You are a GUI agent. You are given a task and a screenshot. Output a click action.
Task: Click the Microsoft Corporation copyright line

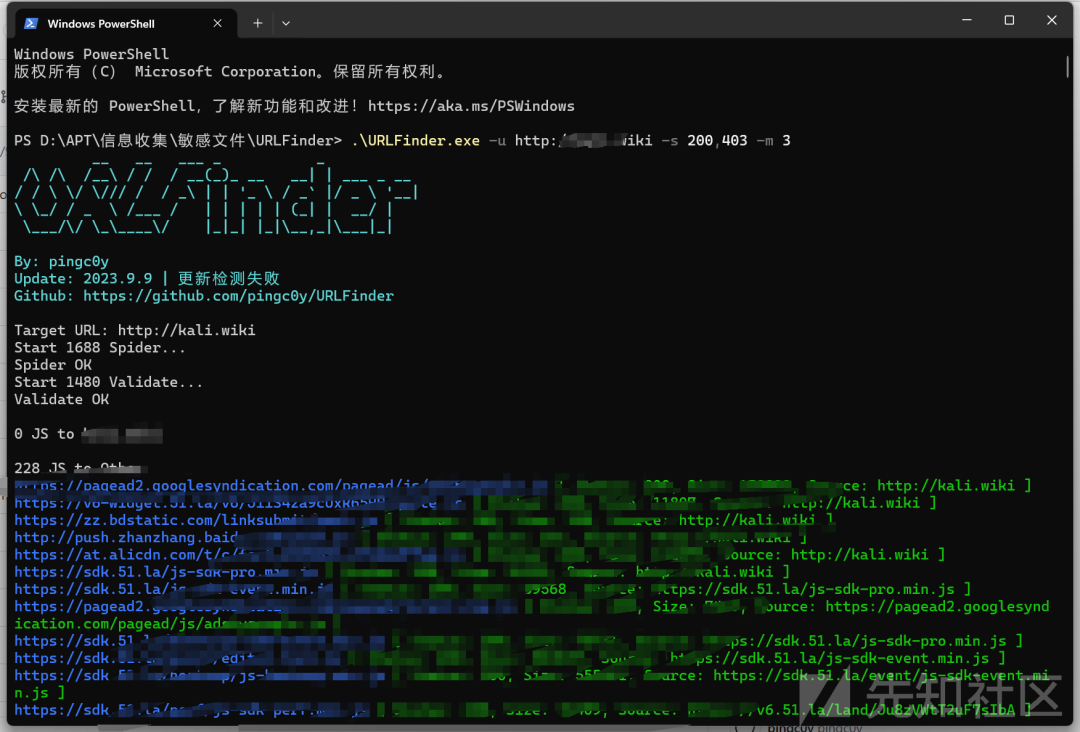click(x=233, y=72)
